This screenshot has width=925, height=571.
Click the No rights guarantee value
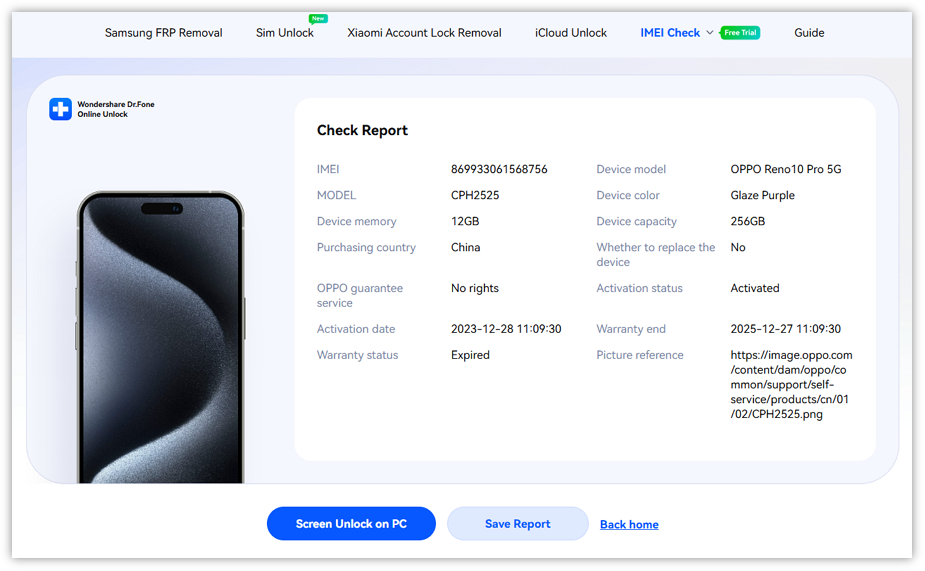(475, 288)
